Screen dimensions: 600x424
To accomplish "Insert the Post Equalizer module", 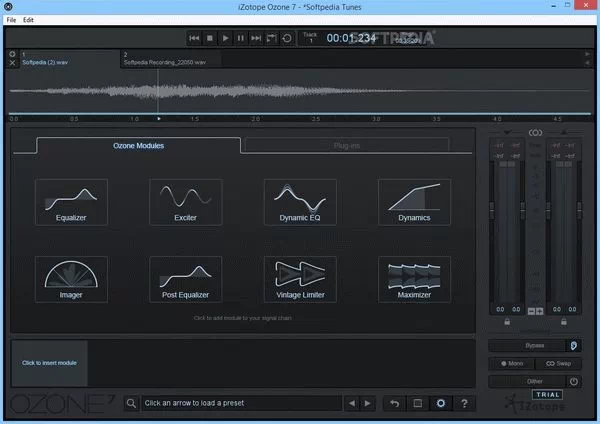I will 185,281.
